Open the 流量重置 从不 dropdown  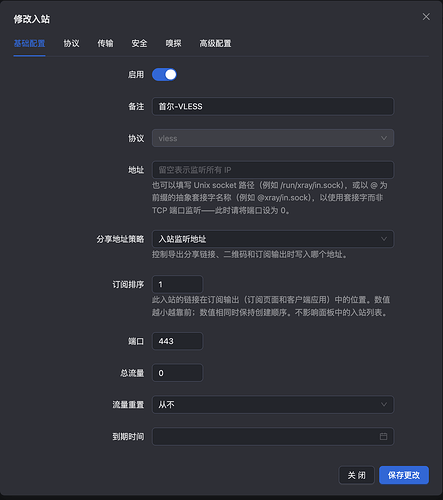(273, 404)
